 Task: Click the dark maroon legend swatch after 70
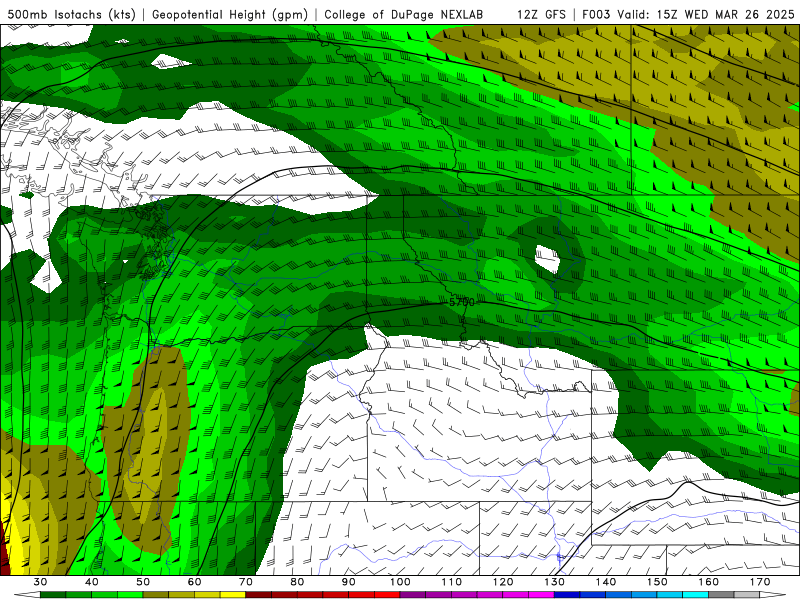click(x=259, y=595)
